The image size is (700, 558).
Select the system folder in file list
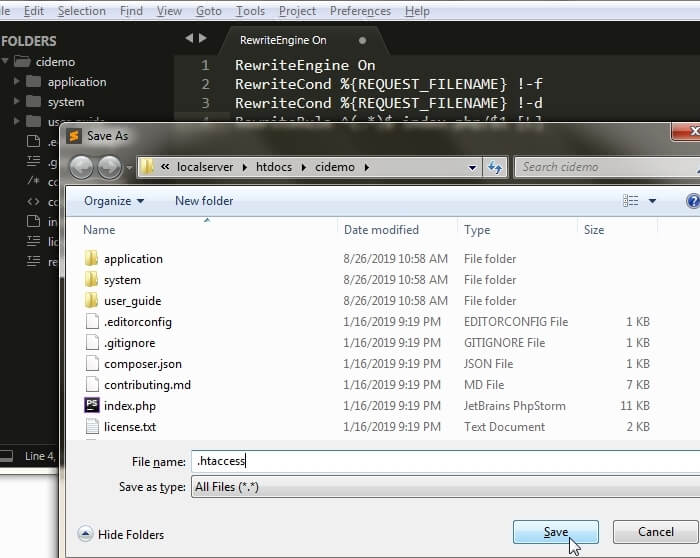(x=122, y=280)
